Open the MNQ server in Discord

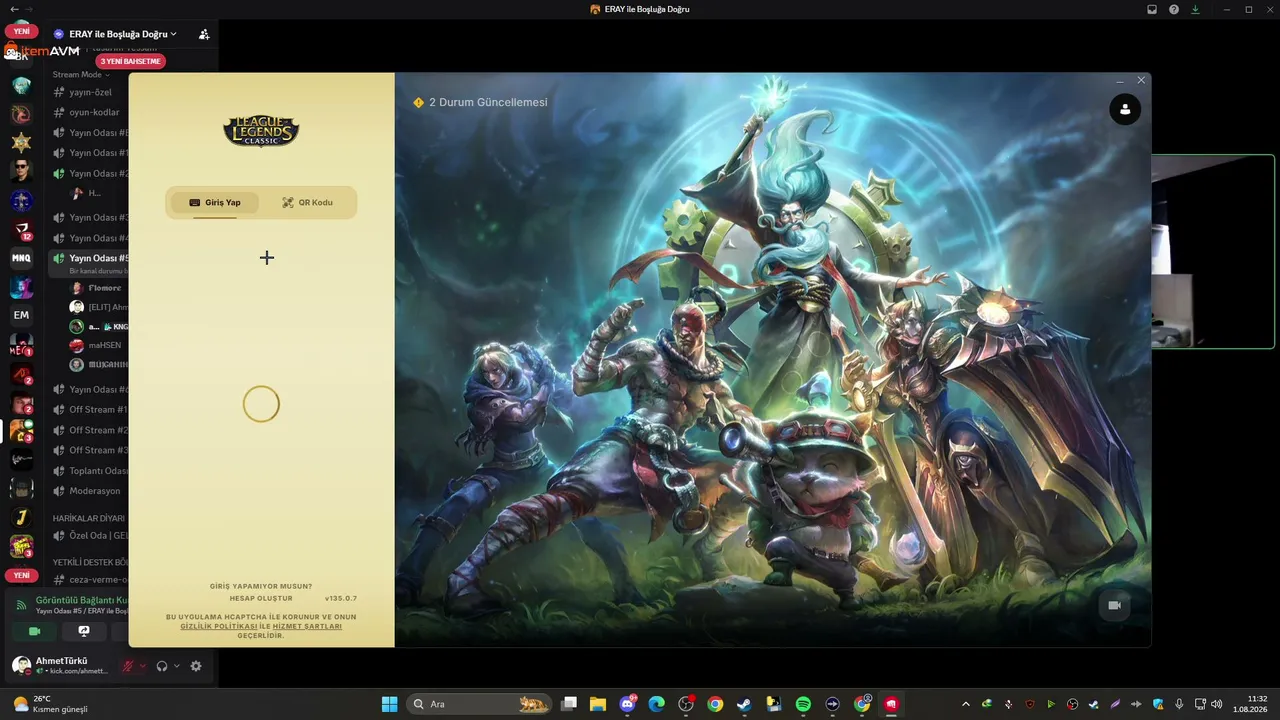tap(21, 258)
